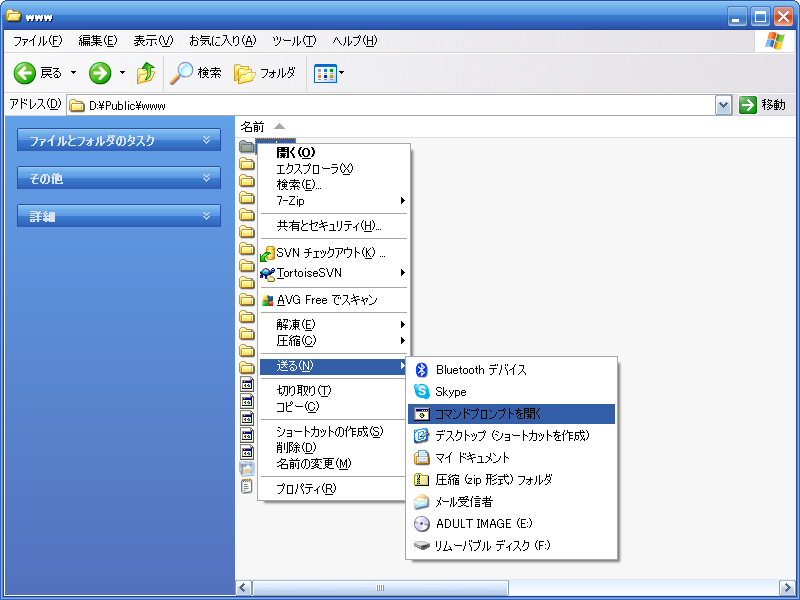The image size is (800, 600).
Task: Click the address bar folder icon
Action: 77,106
